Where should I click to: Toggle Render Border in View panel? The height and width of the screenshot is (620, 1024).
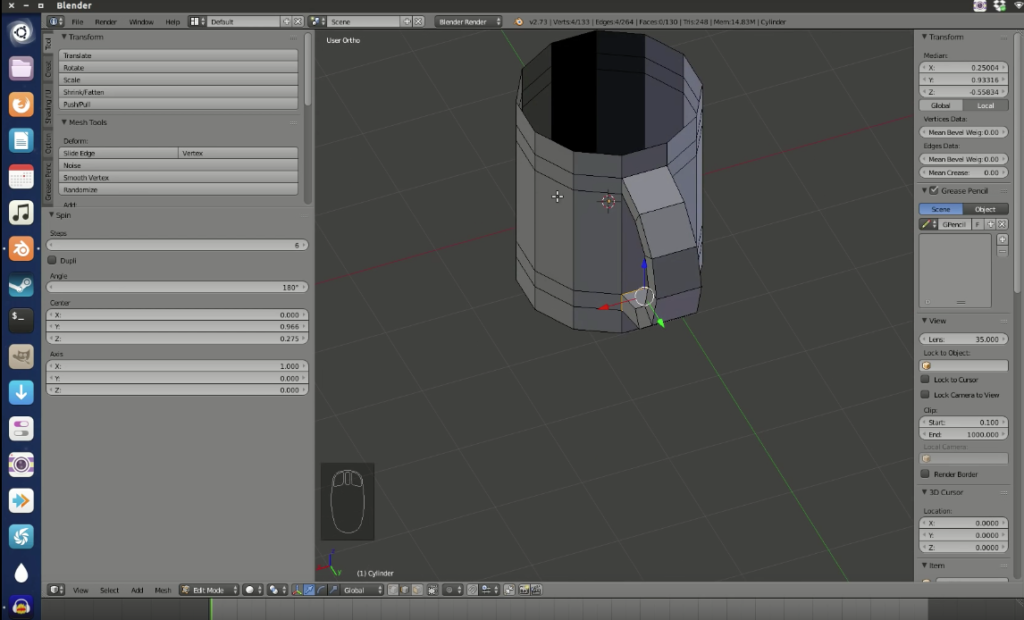point(925,473)
